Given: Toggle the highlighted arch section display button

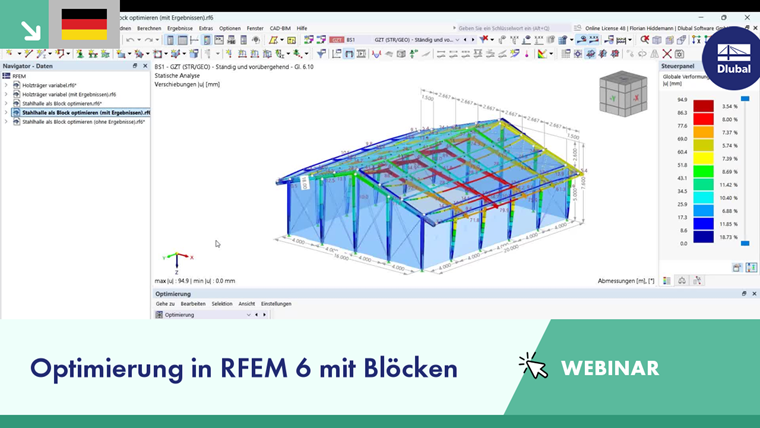Looking at the screenshot, I should point(349,54).
